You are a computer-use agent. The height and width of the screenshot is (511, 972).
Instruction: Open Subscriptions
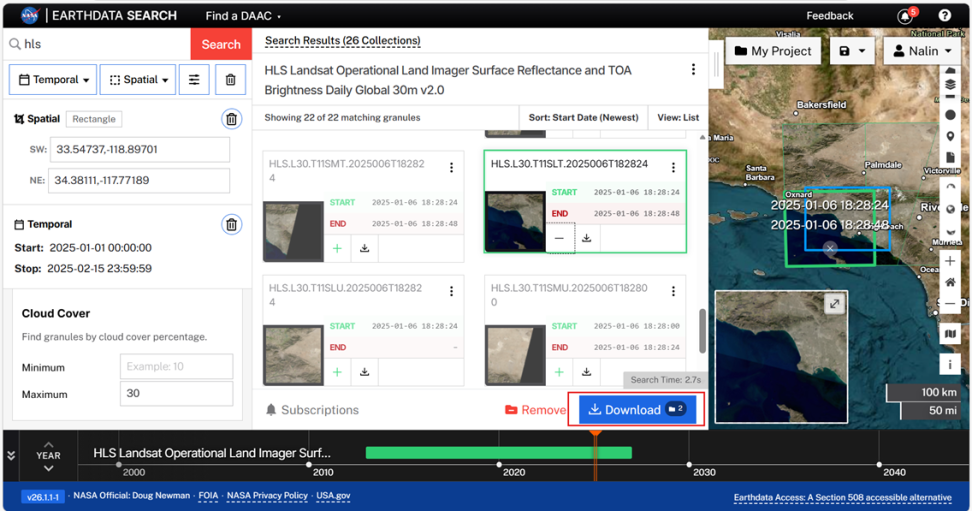(x=312, y=410)
